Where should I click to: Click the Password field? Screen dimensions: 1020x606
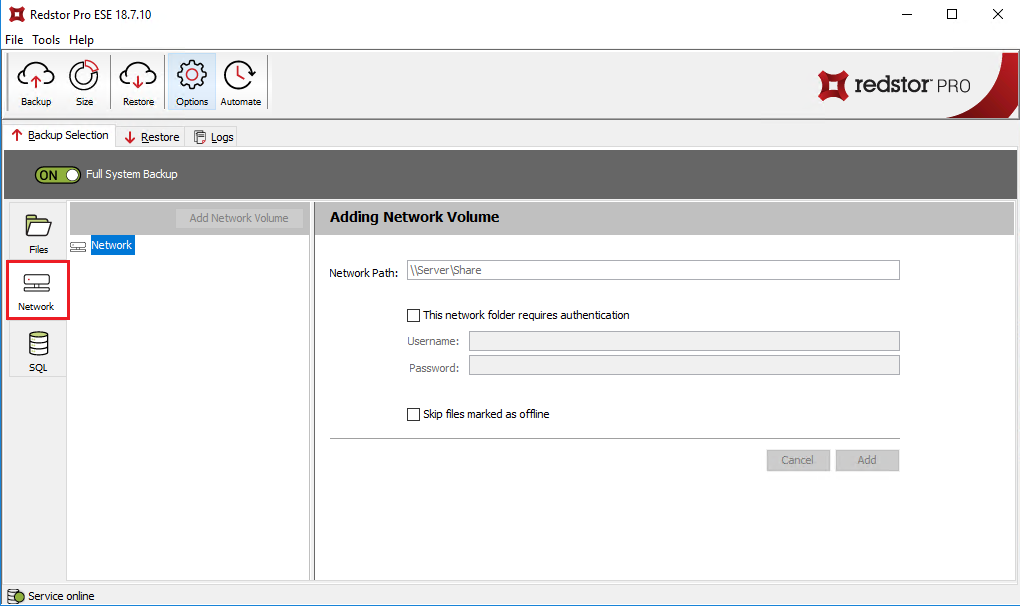pyautogui.click(x=684, y=365)
